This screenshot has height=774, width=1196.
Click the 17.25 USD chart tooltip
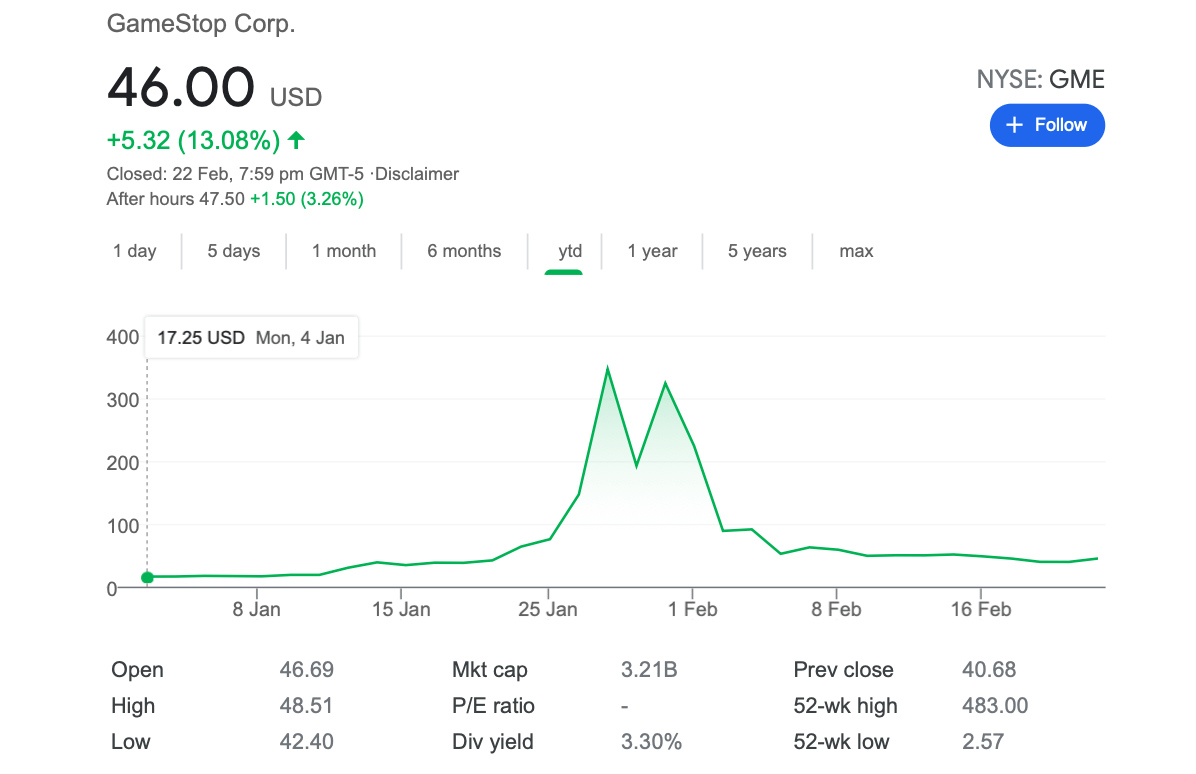click(251, 337)
